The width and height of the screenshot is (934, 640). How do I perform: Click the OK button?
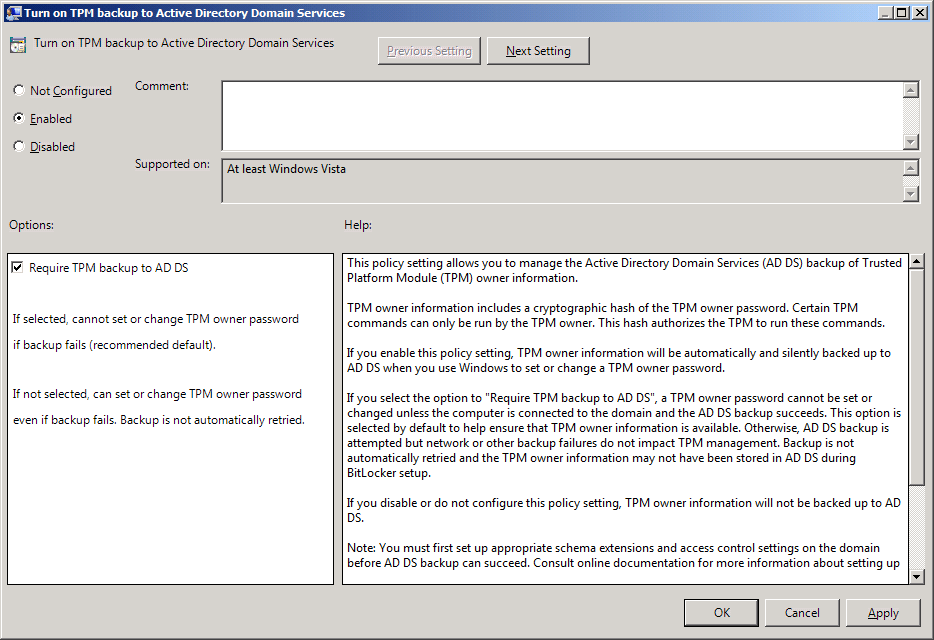pyautogui.click(x=721, y=613)
